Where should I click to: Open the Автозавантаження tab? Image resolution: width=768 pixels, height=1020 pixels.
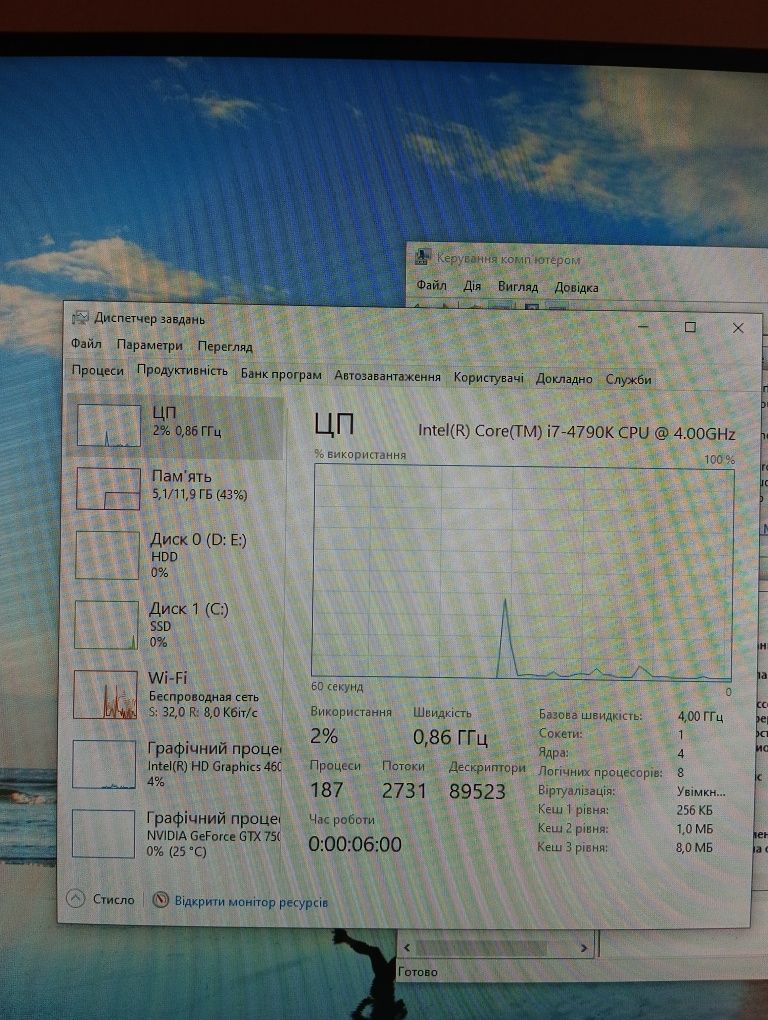387,376
